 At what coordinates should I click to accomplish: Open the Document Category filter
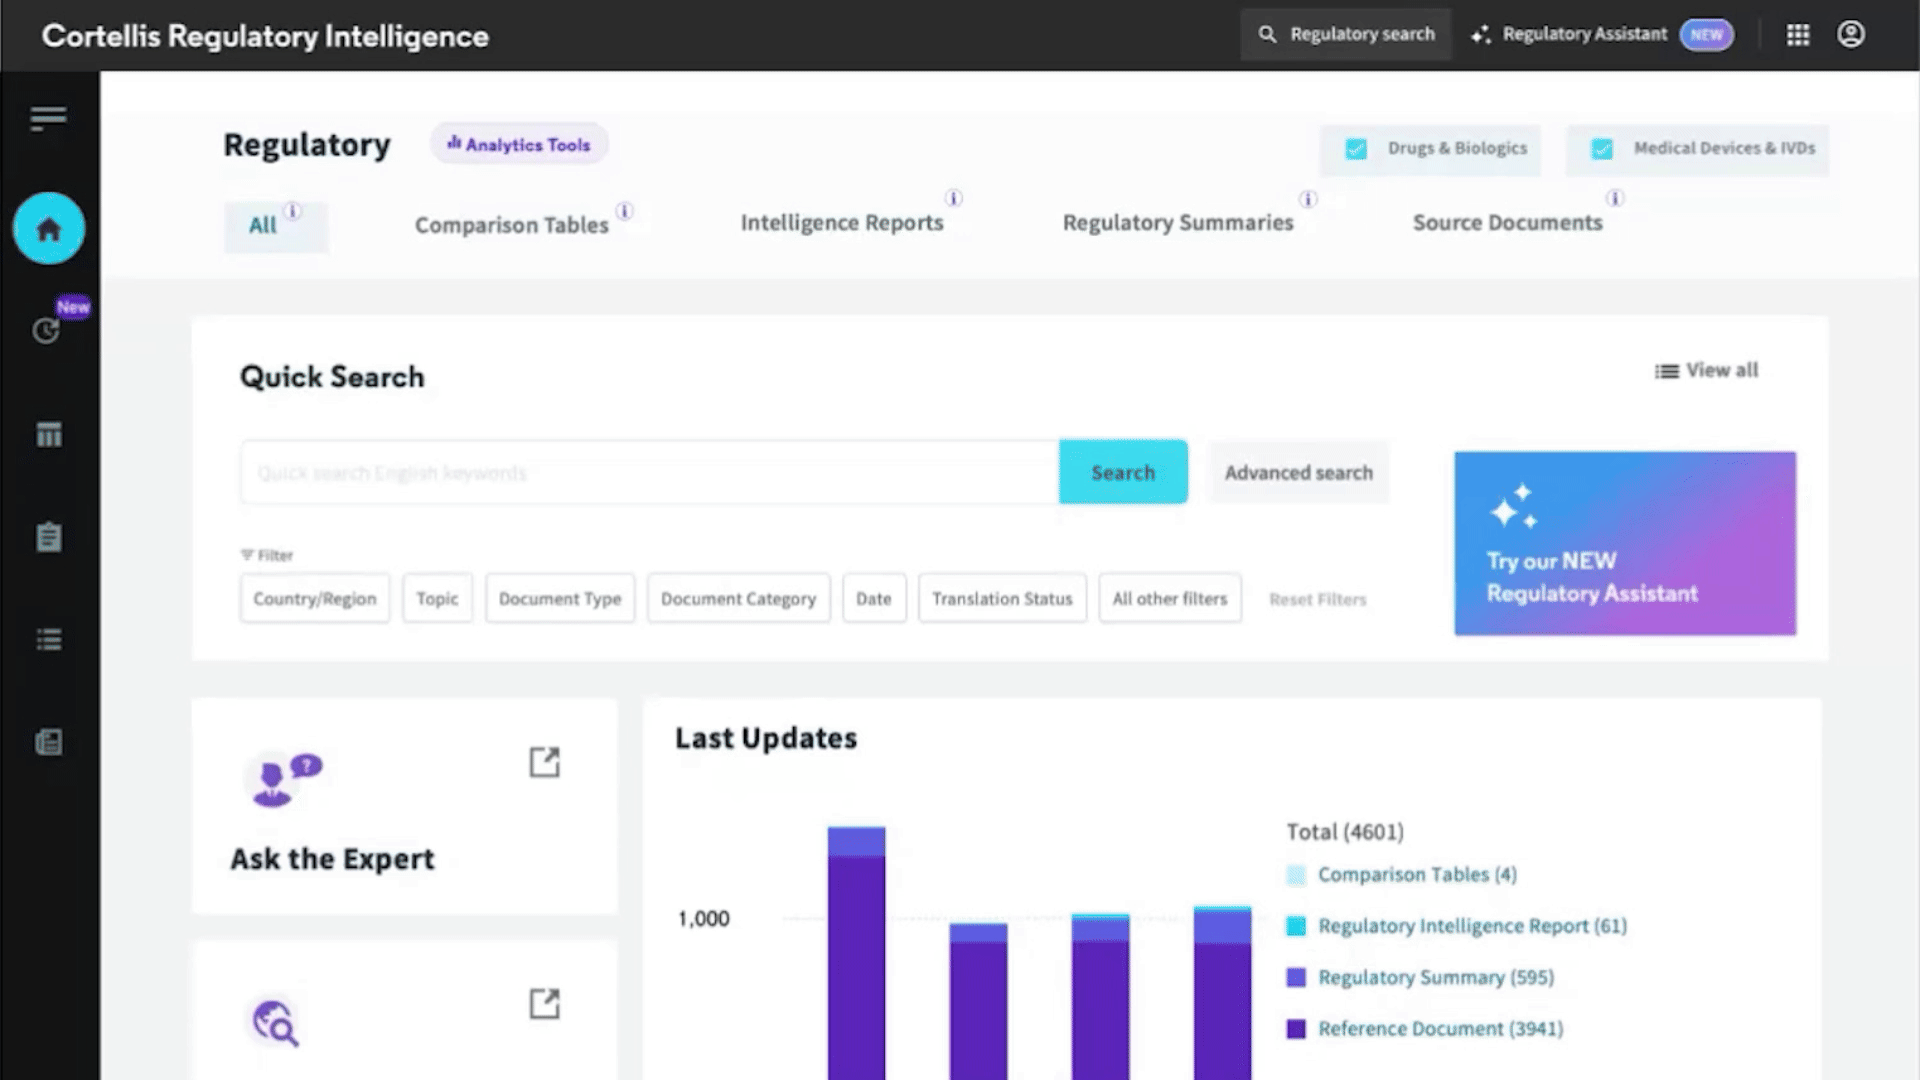pyautogui.click(x=738, y=598)
